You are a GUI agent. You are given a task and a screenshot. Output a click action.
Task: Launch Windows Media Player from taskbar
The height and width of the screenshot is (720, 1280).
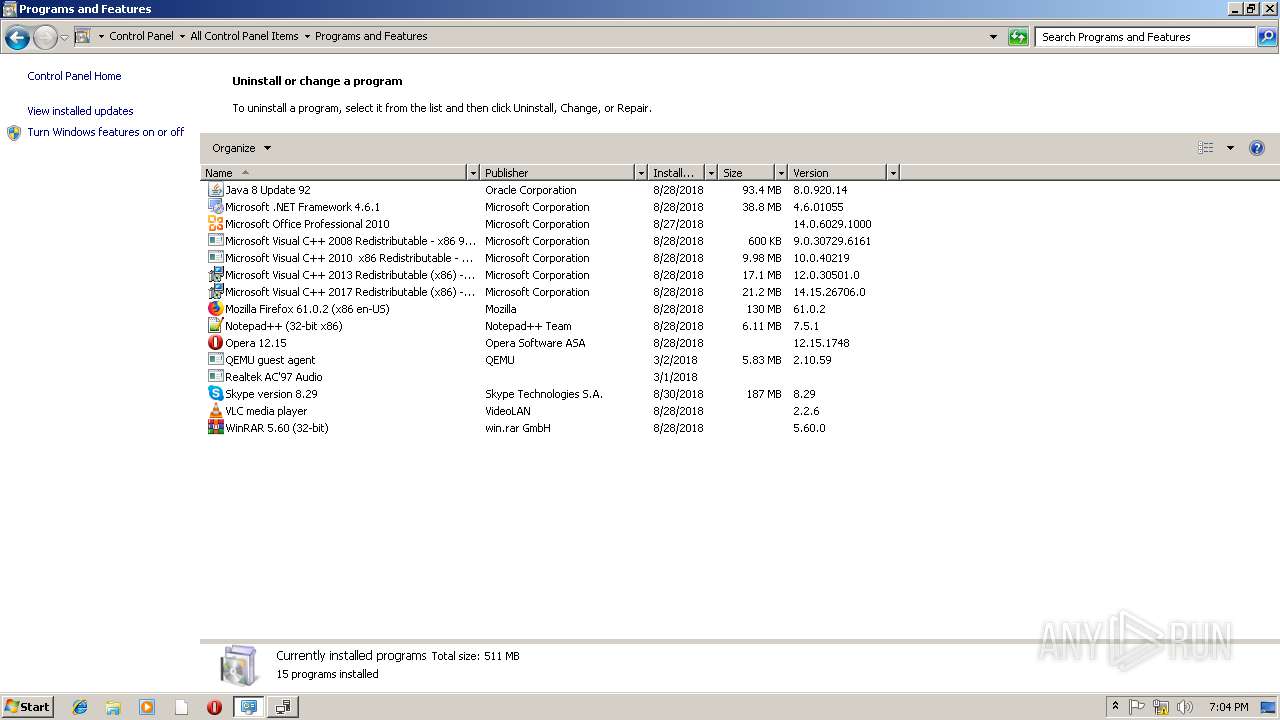(147, 707)
